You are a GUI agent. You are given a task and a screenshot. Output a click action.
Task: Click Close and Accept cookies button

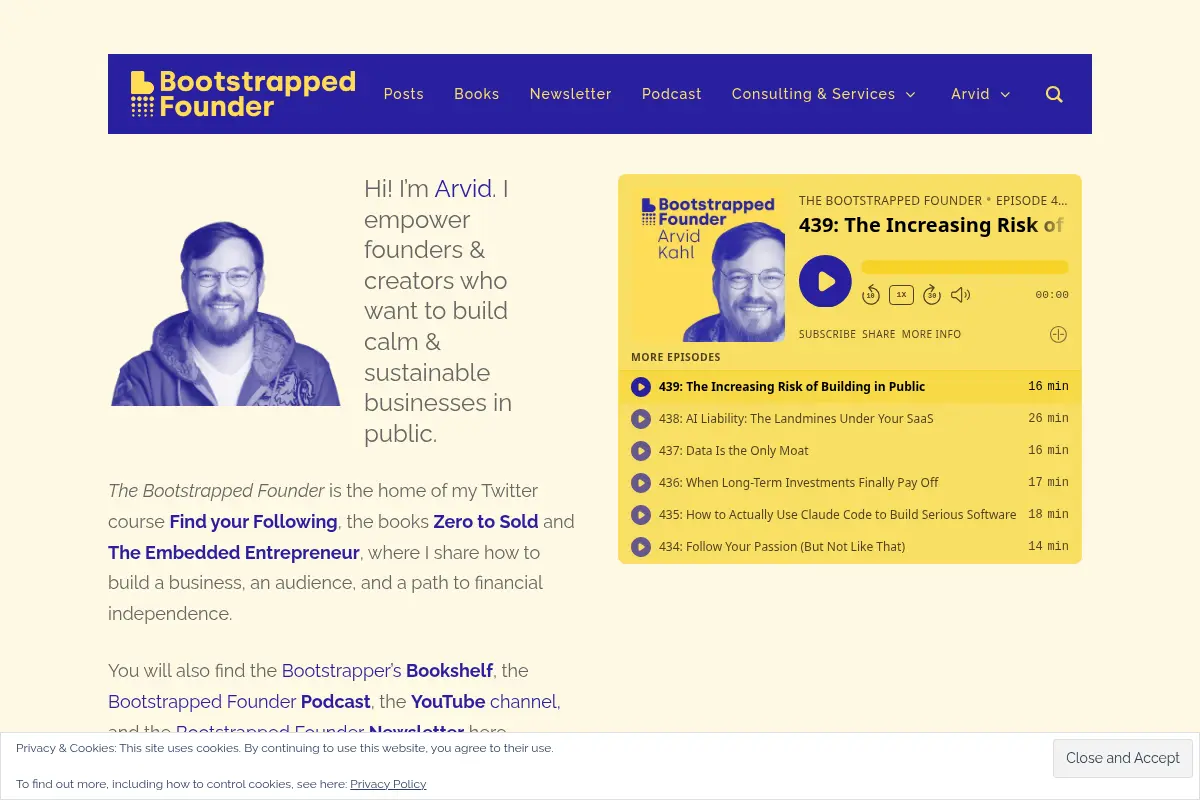click(1123, 758)
